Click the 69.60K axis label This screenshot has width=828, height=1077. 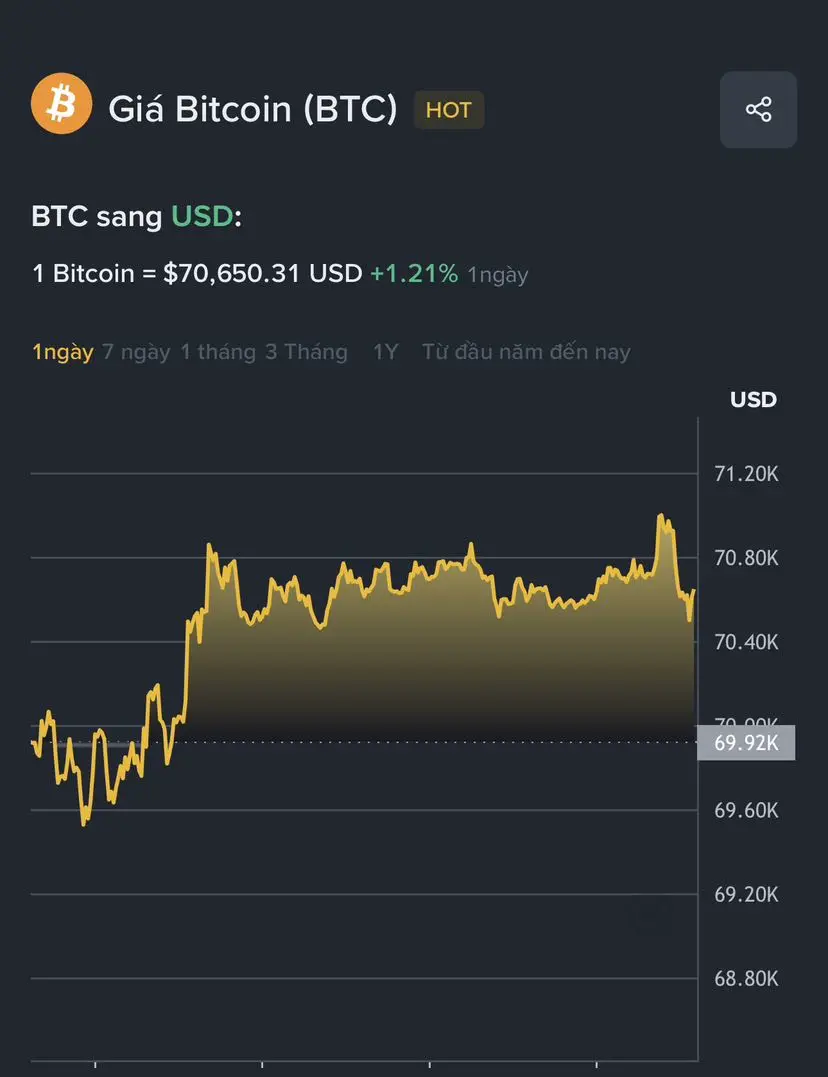coord(746,810)
